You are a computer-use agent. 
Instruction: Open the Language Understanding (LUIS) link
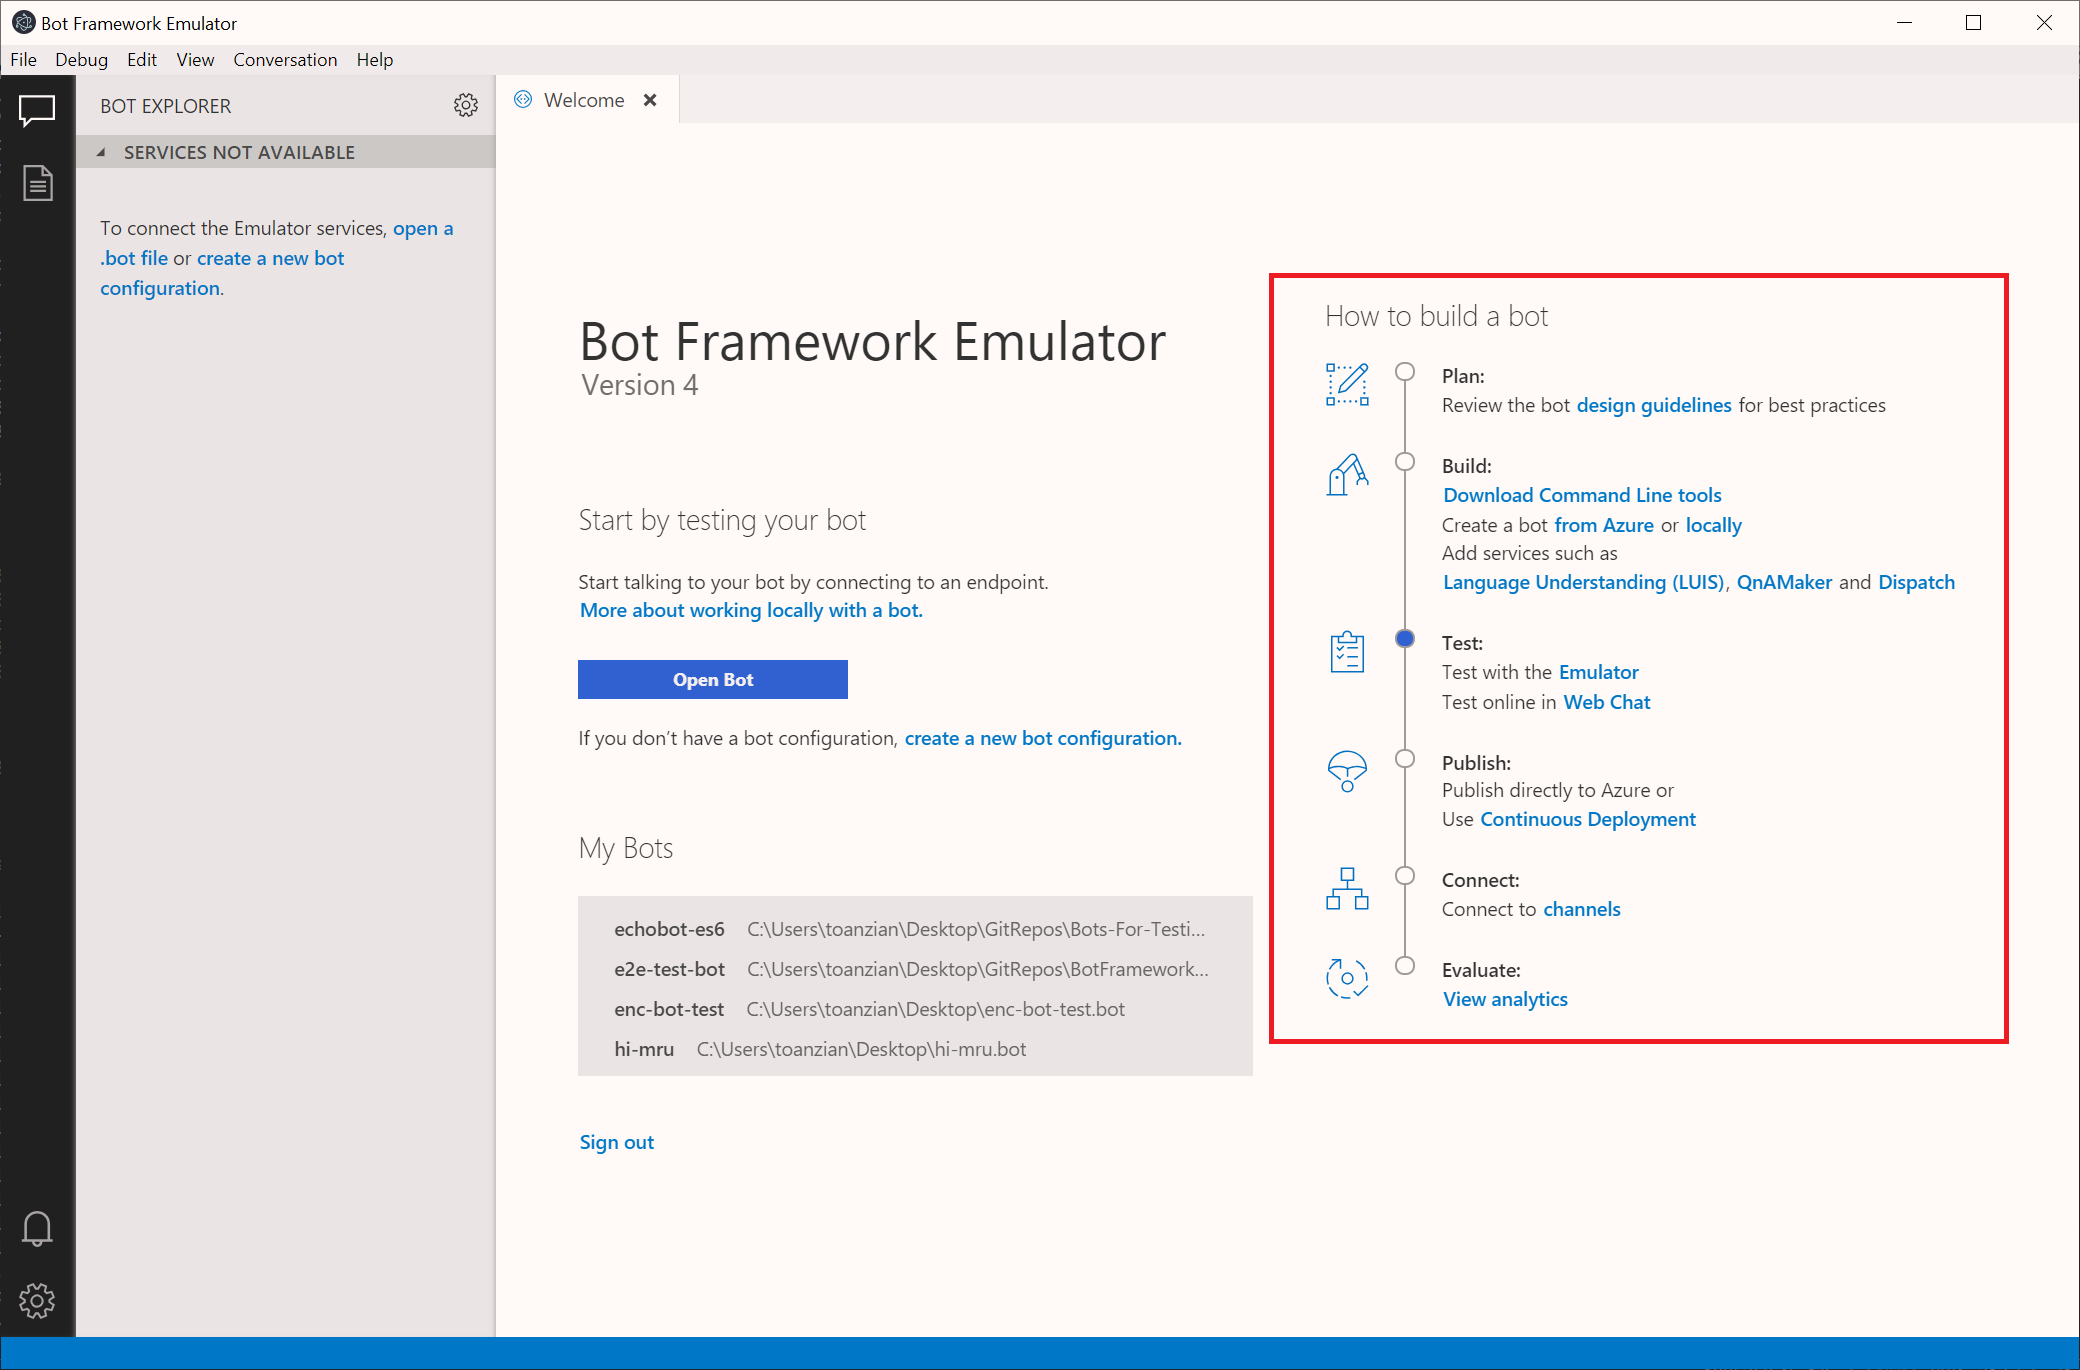[x=1584, y=582]
